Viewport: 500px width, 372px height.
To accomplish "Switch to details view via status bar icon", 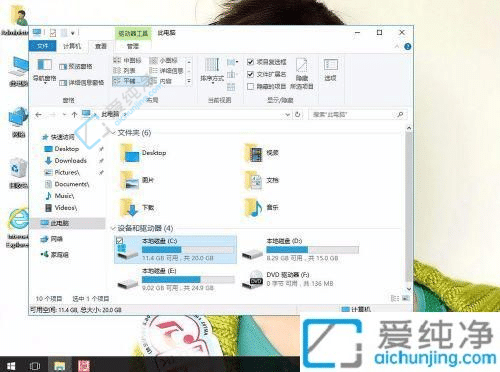I will (394, 298).
